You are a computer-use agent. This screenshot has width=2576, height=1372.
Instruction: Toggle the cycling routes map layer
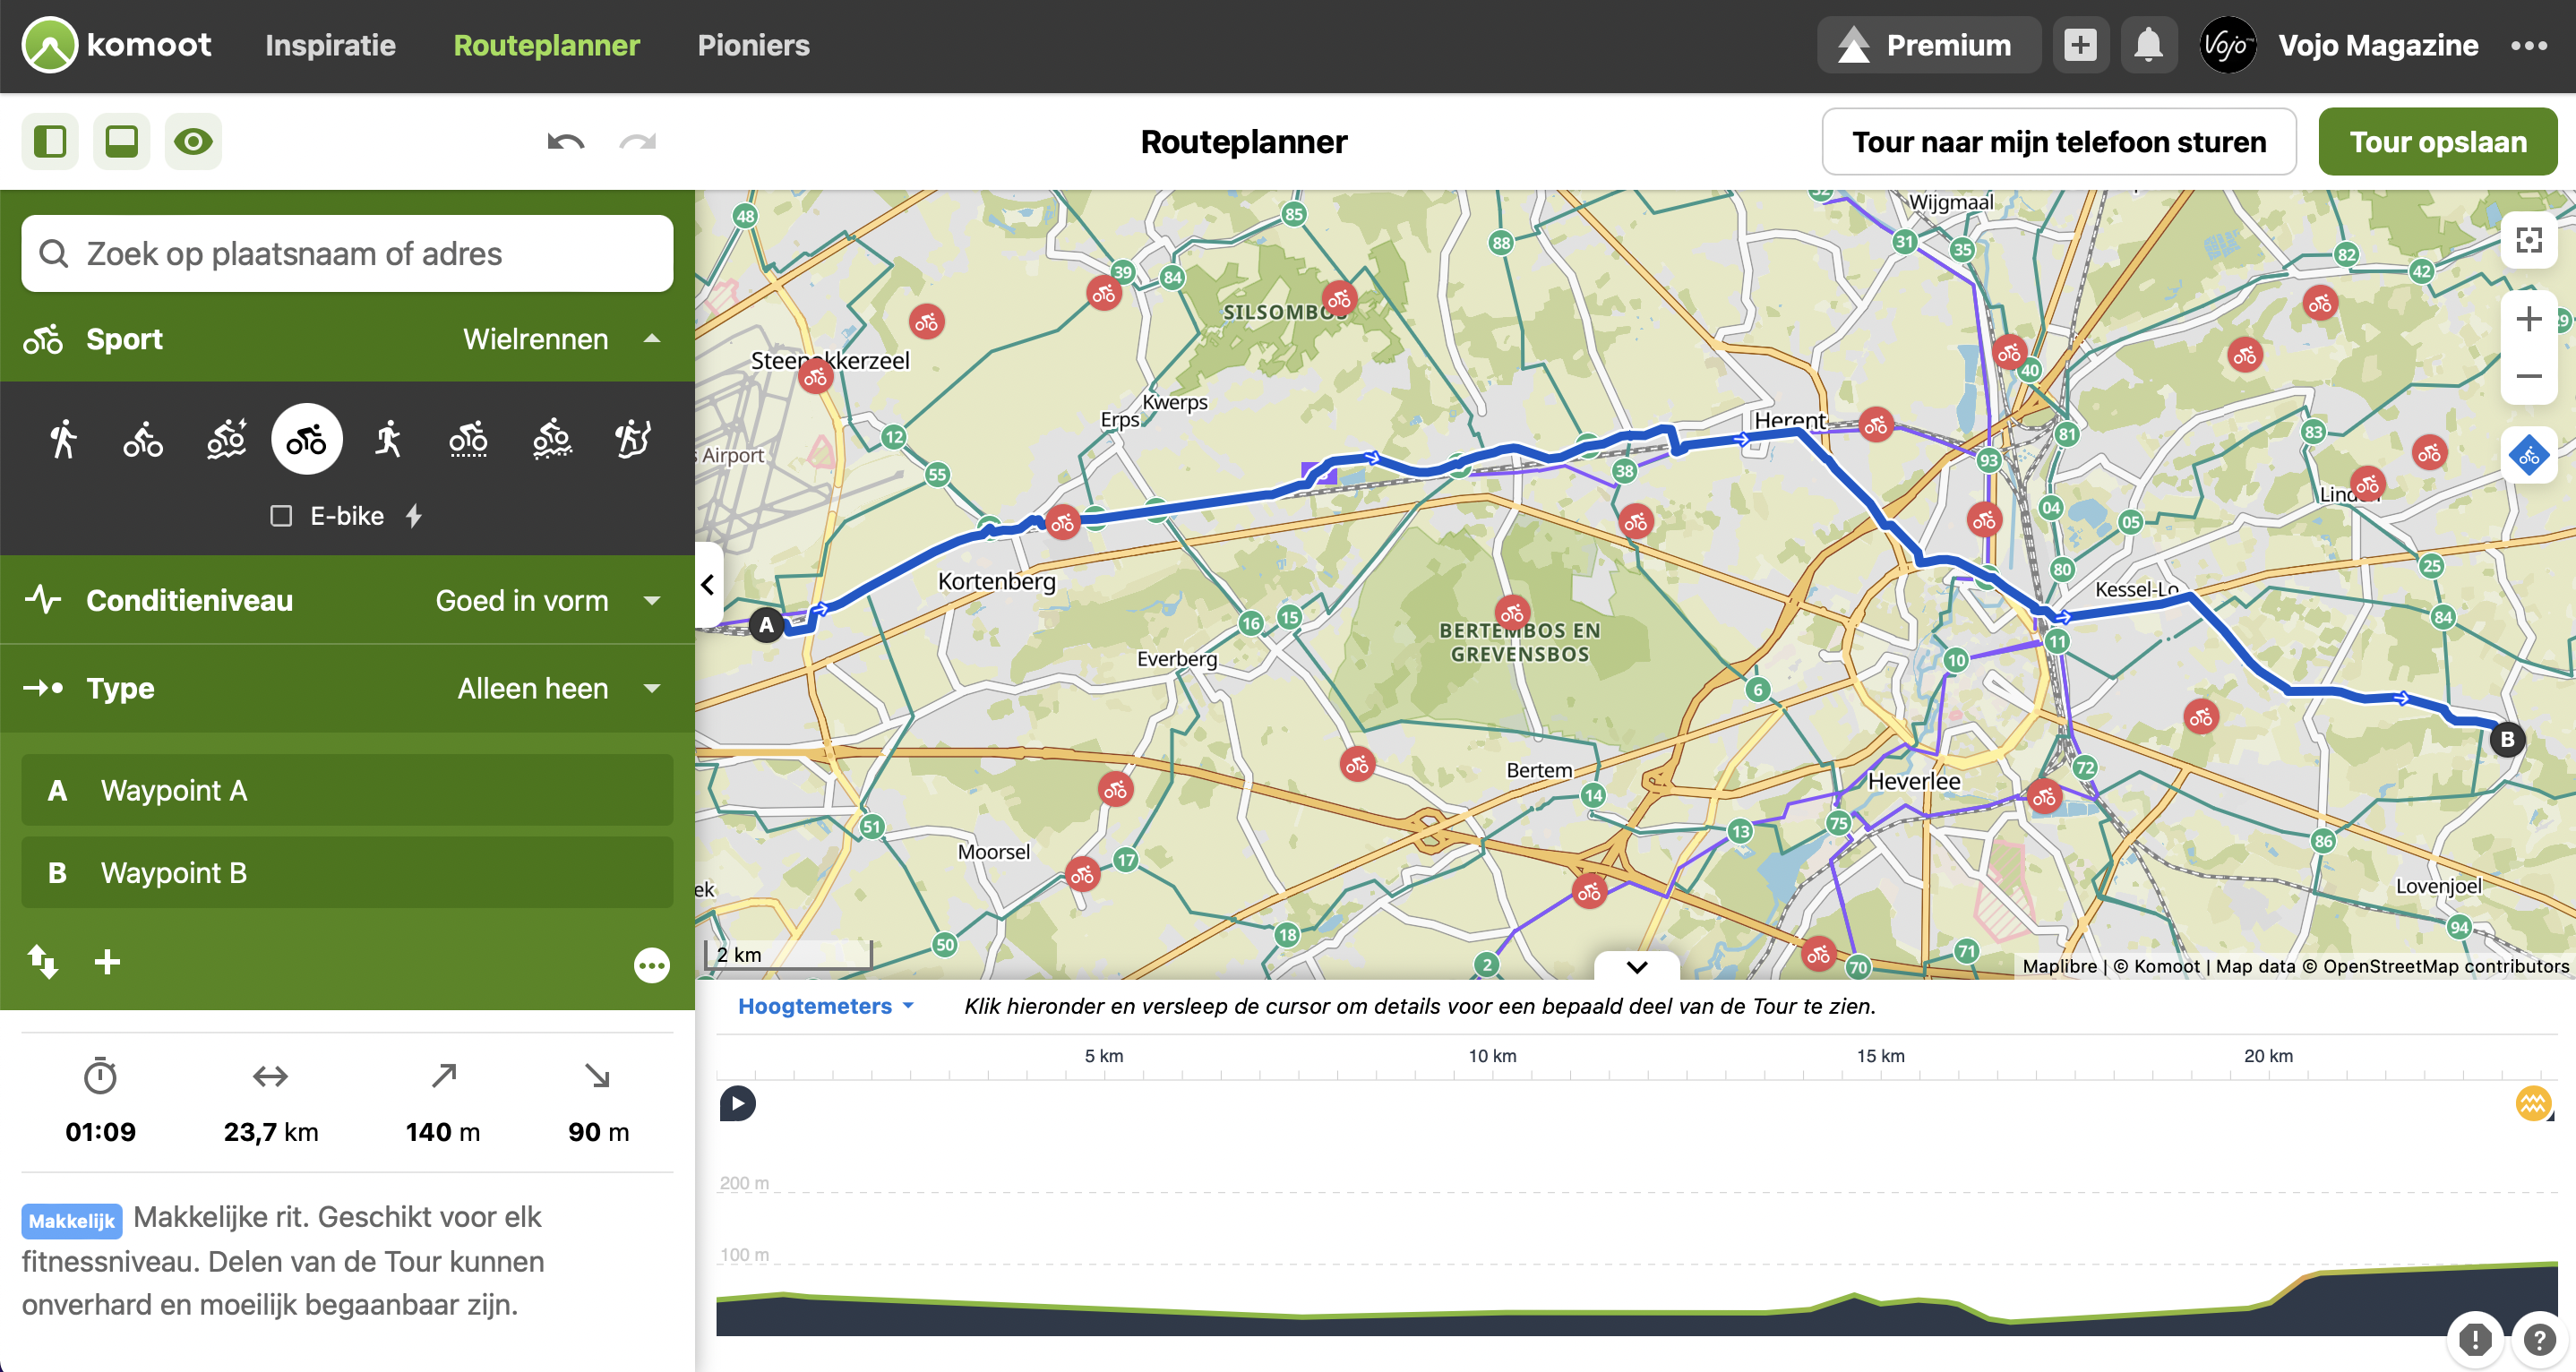2528,456
